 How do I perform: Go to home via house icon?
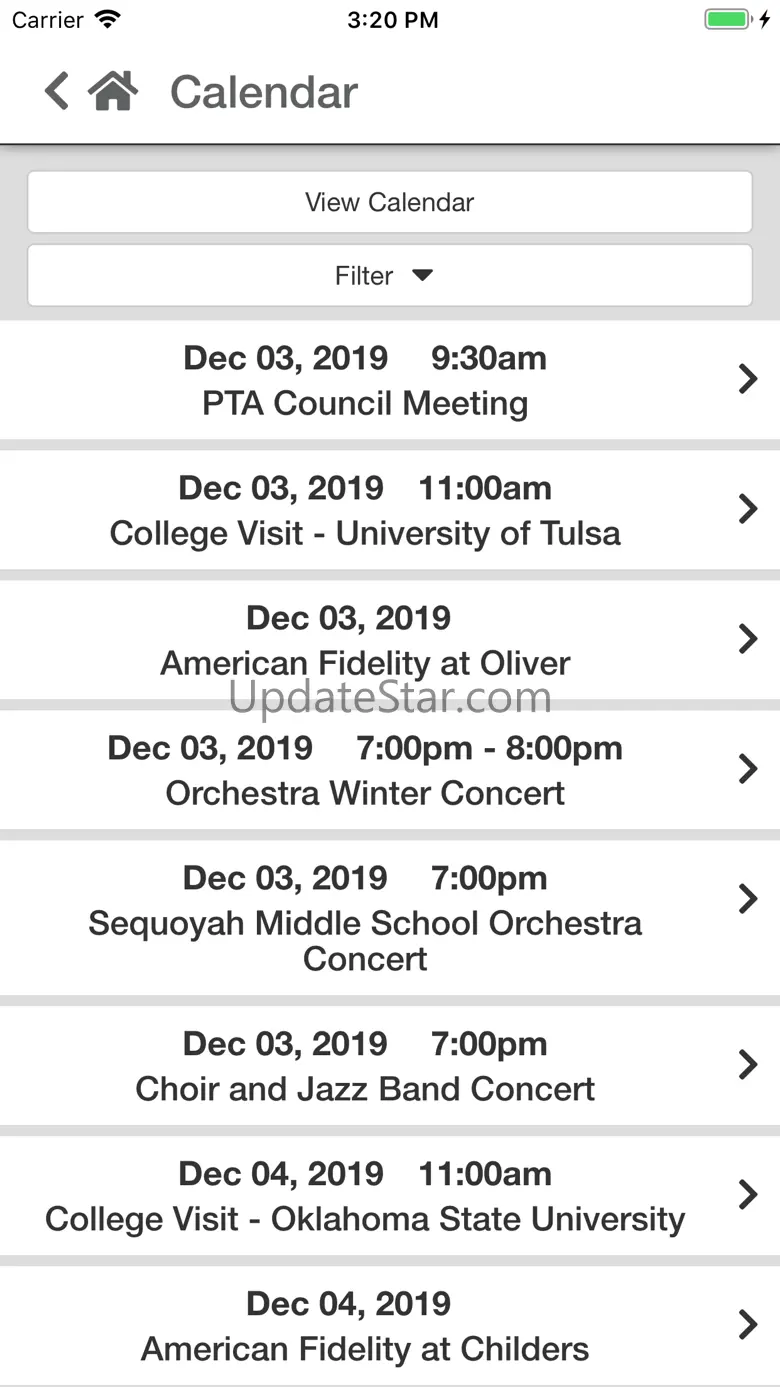tap(112, 91)
